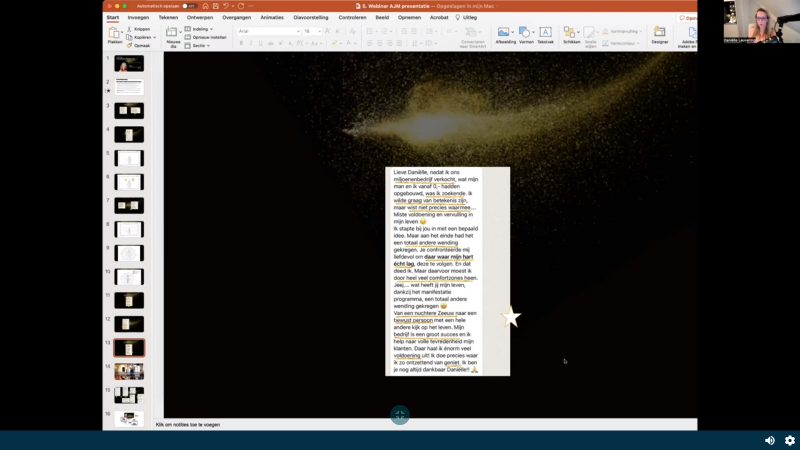
Task: Mute audio with the speaker icon
Action: (769, 440)
